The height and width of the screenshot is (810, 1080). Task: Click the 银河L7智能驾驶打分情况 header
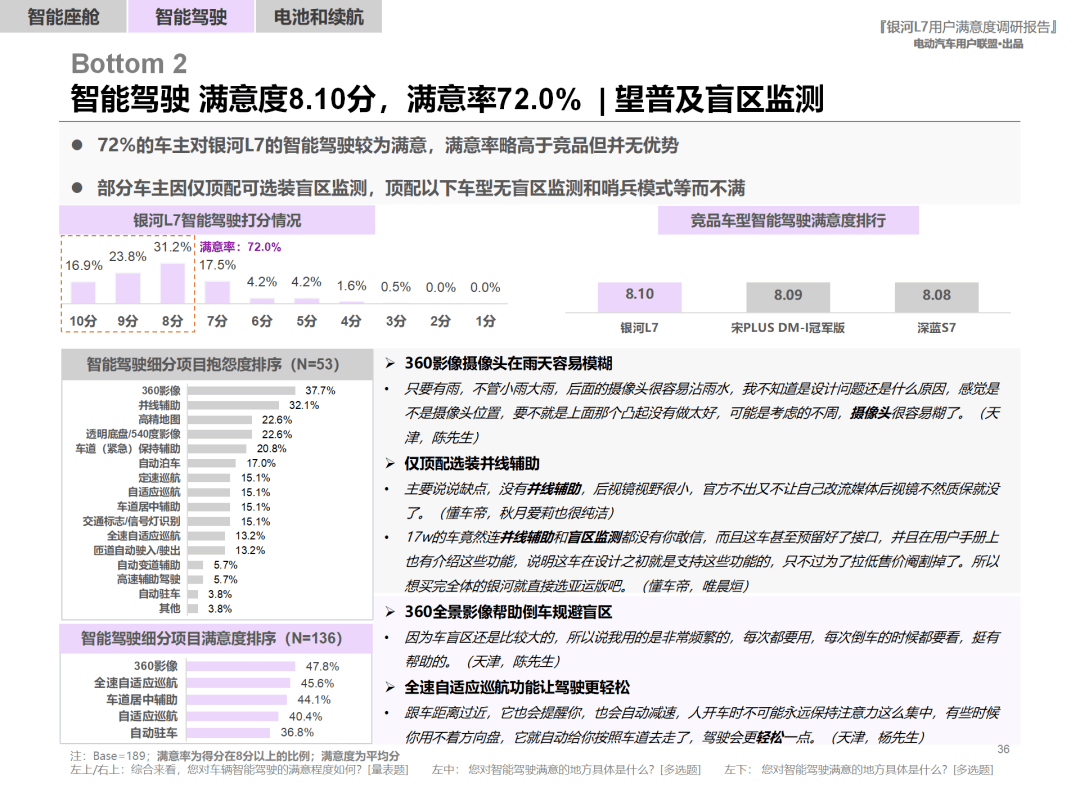217,220
